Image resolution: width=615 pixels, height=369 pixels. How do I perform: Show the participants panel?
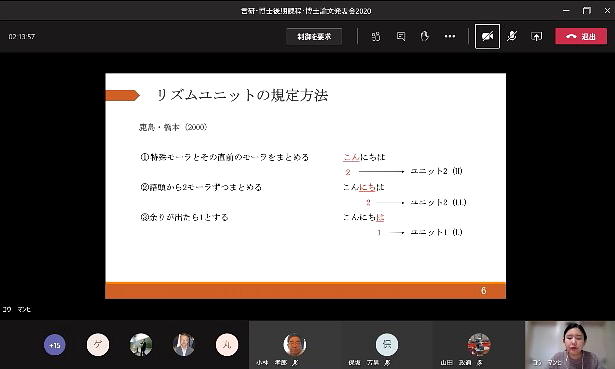(376, 37)
